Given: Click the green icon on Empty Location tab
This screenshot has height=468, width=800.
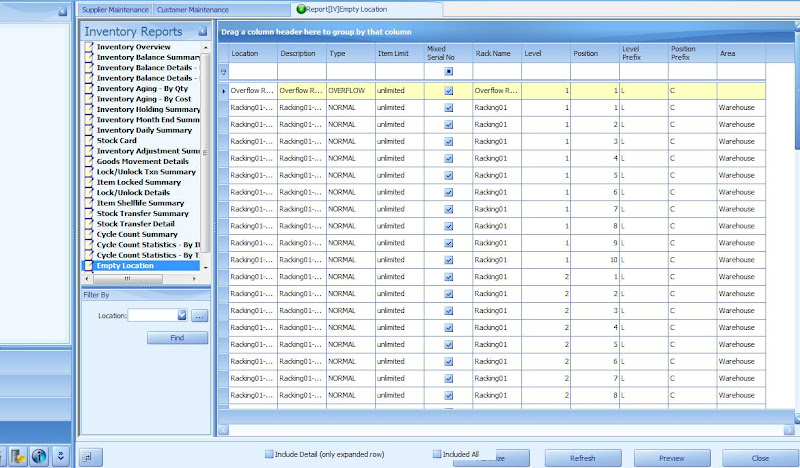Looking at the screenshot, I should [x=300, y=8].
